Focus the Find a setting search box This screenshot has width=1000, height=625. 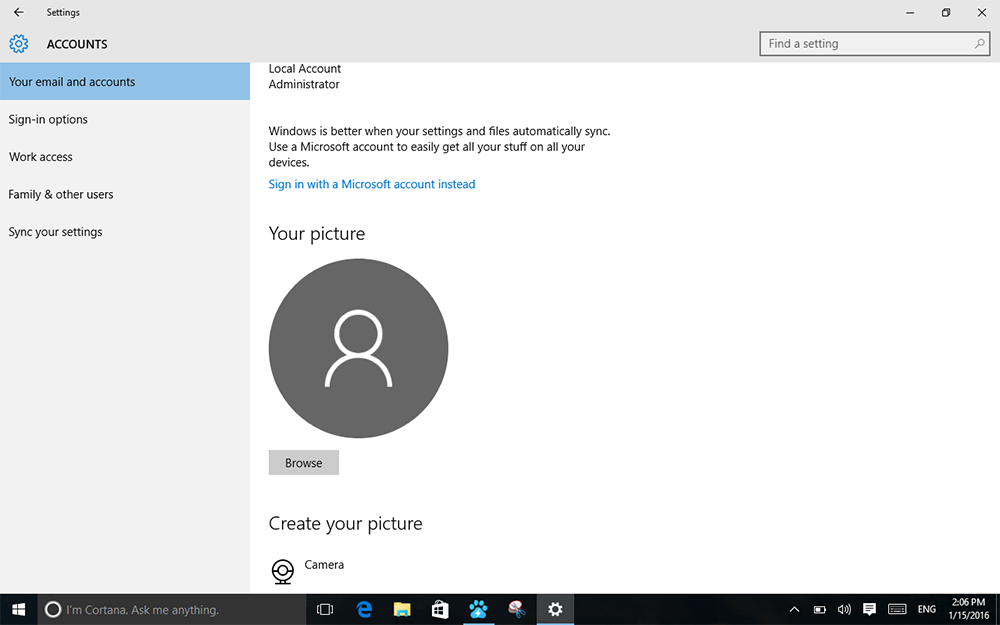click(x=874, y=43)
